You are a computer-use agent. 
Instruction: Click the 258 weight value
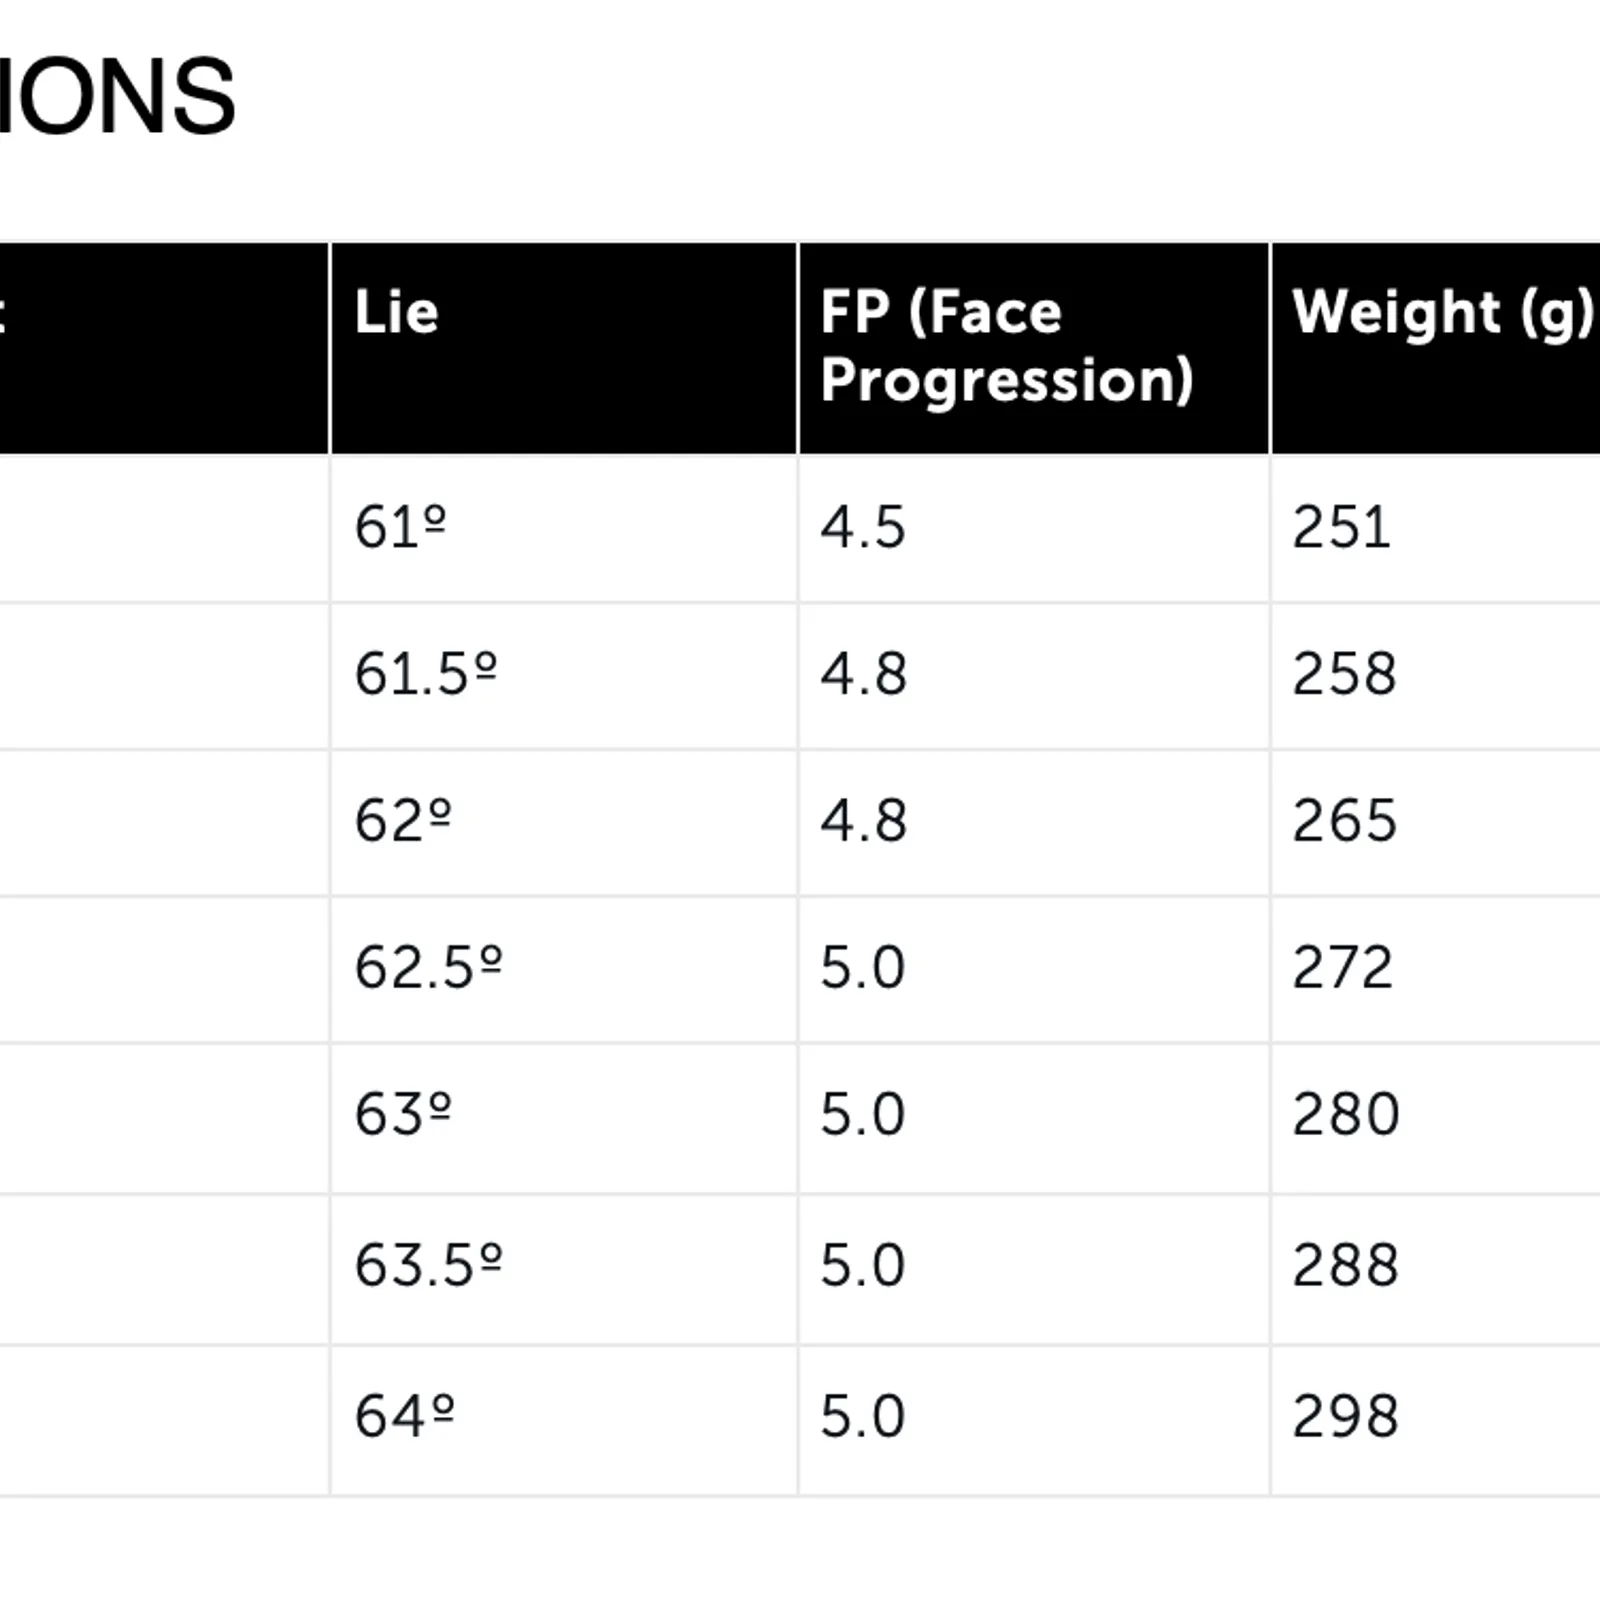coord(1344,674)
